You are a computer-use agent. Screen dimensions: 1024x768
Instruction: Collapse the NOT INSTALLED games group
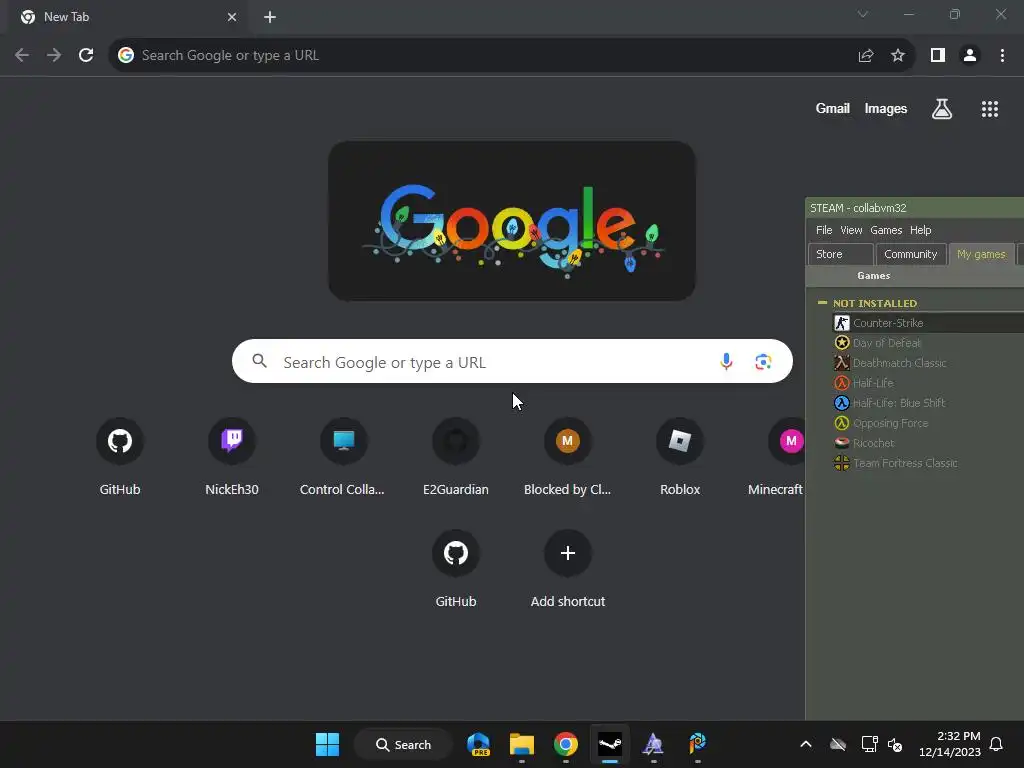822,303
